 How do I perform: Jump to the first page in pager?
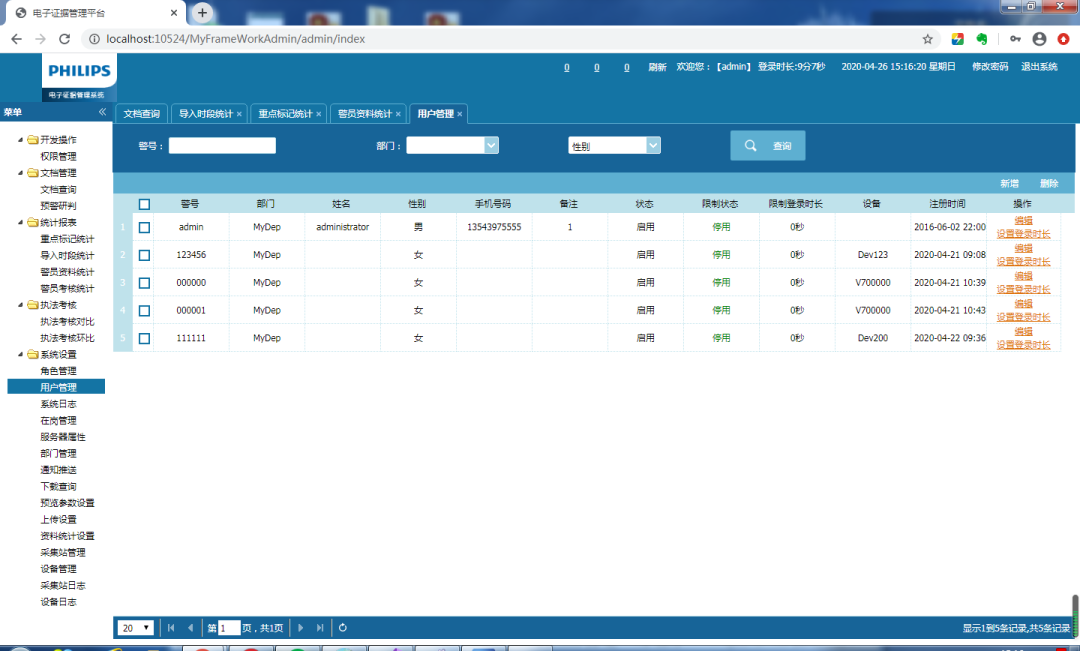coord(171,628)
